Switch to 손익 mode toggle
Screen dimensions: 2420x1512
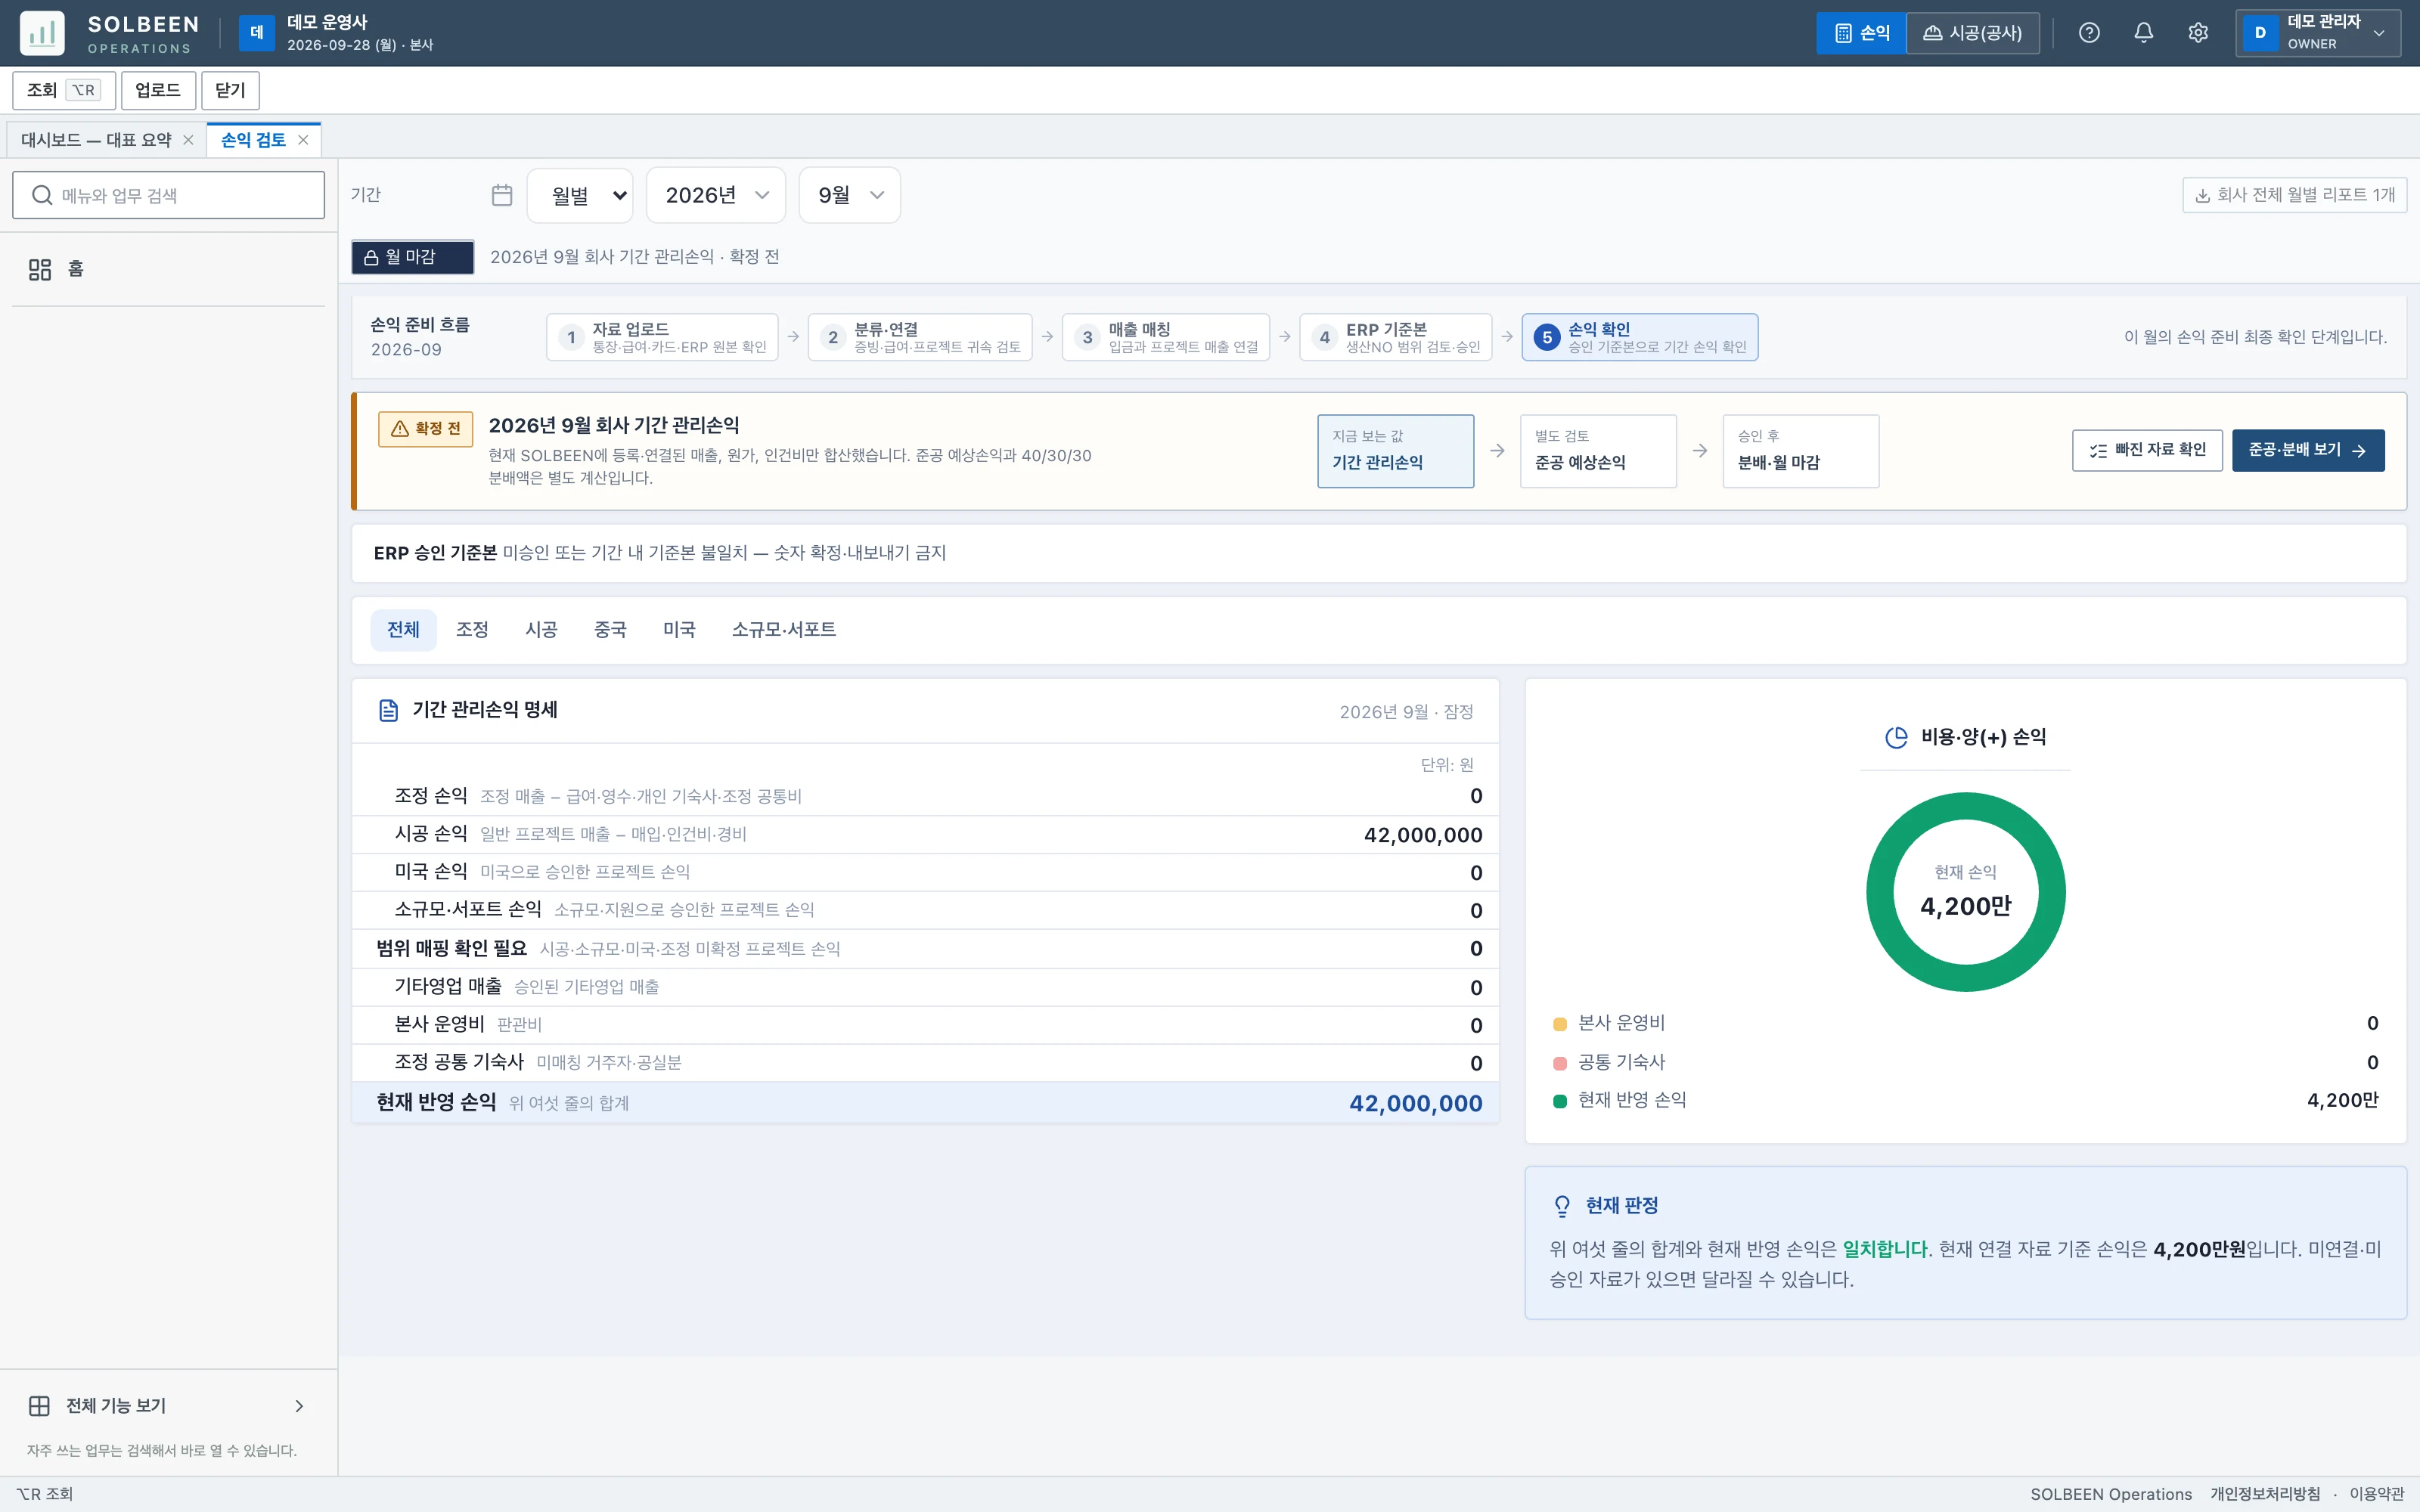[1861, 33]
